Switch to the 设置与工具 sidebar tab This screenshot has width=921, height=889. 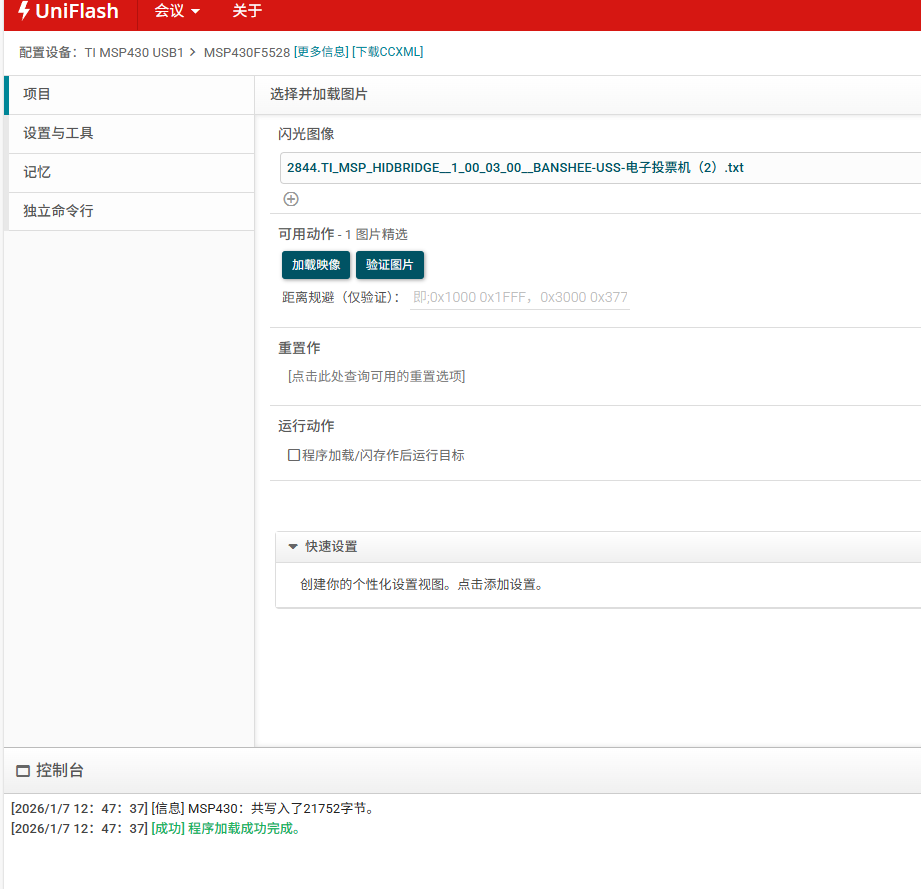(x=130, y=133)
